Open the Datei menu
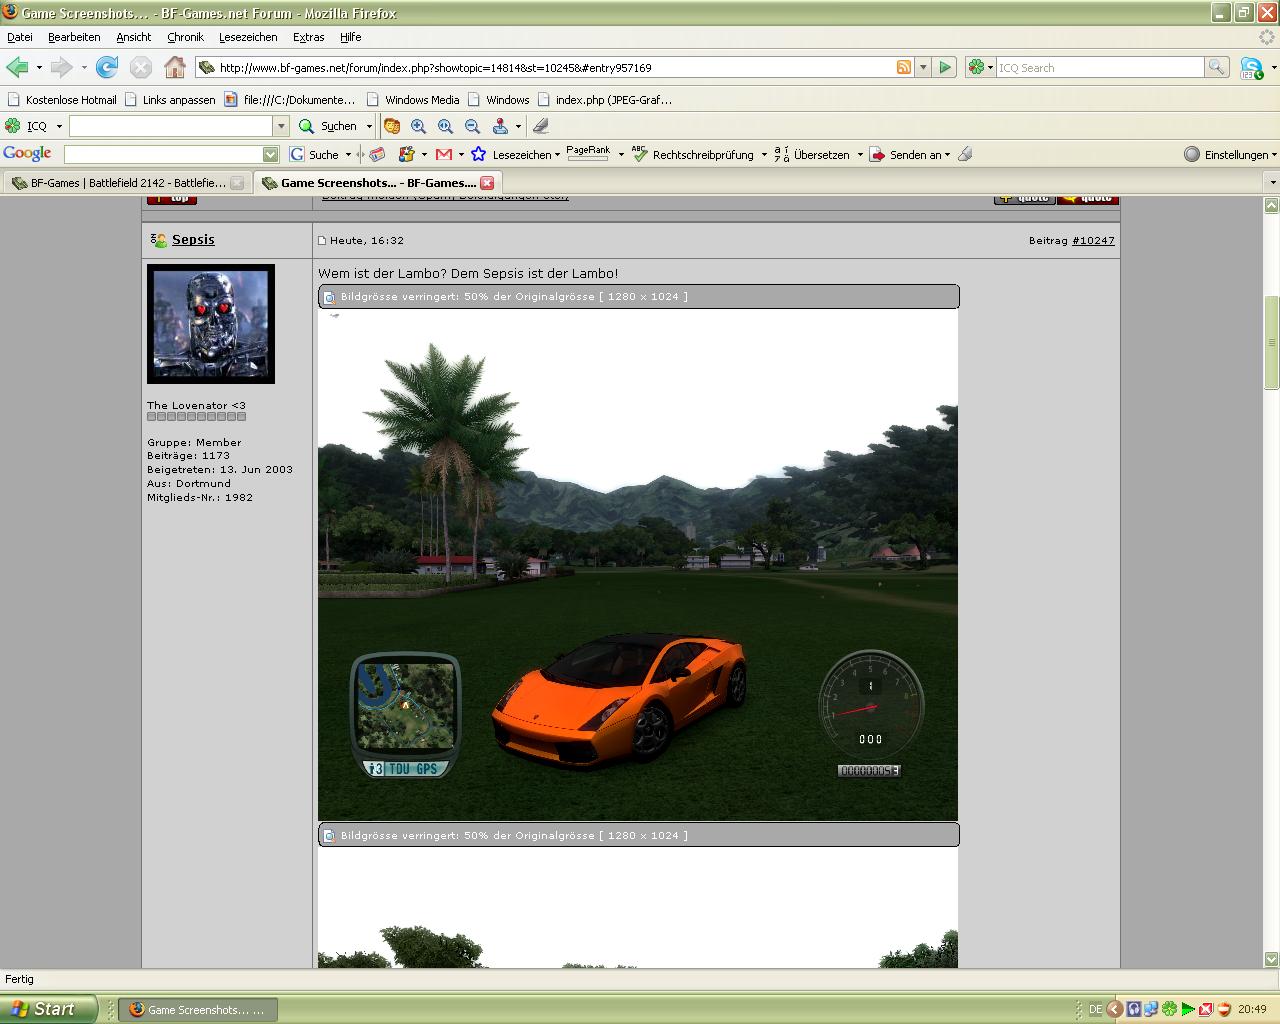Screen dimensions: 1280x1024 pos(20,37)
